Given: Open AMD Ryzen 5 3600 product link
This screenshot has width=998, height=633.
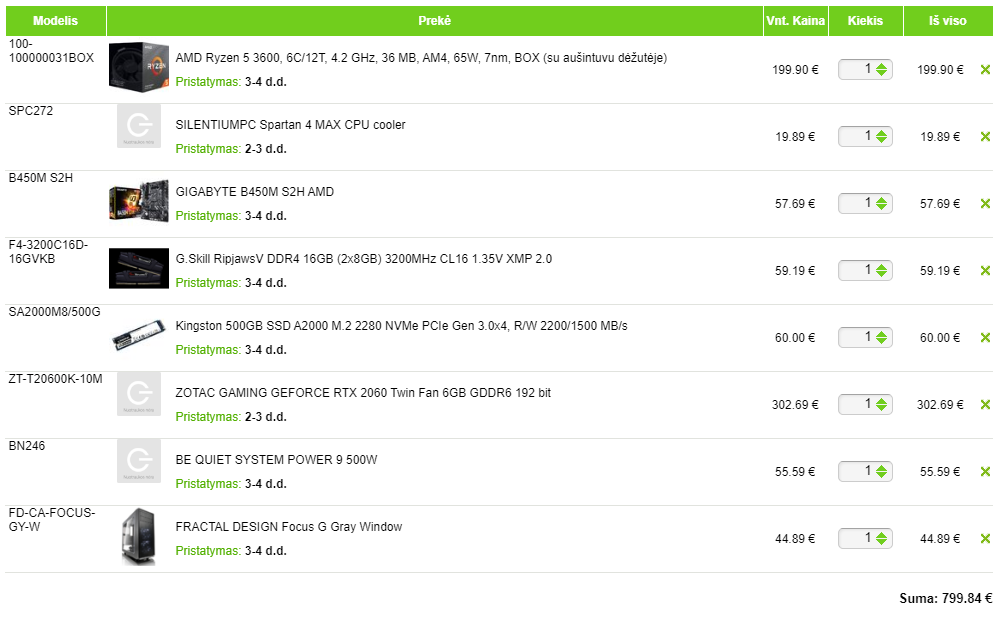Looking at the screenshot, I should point(421,58).
